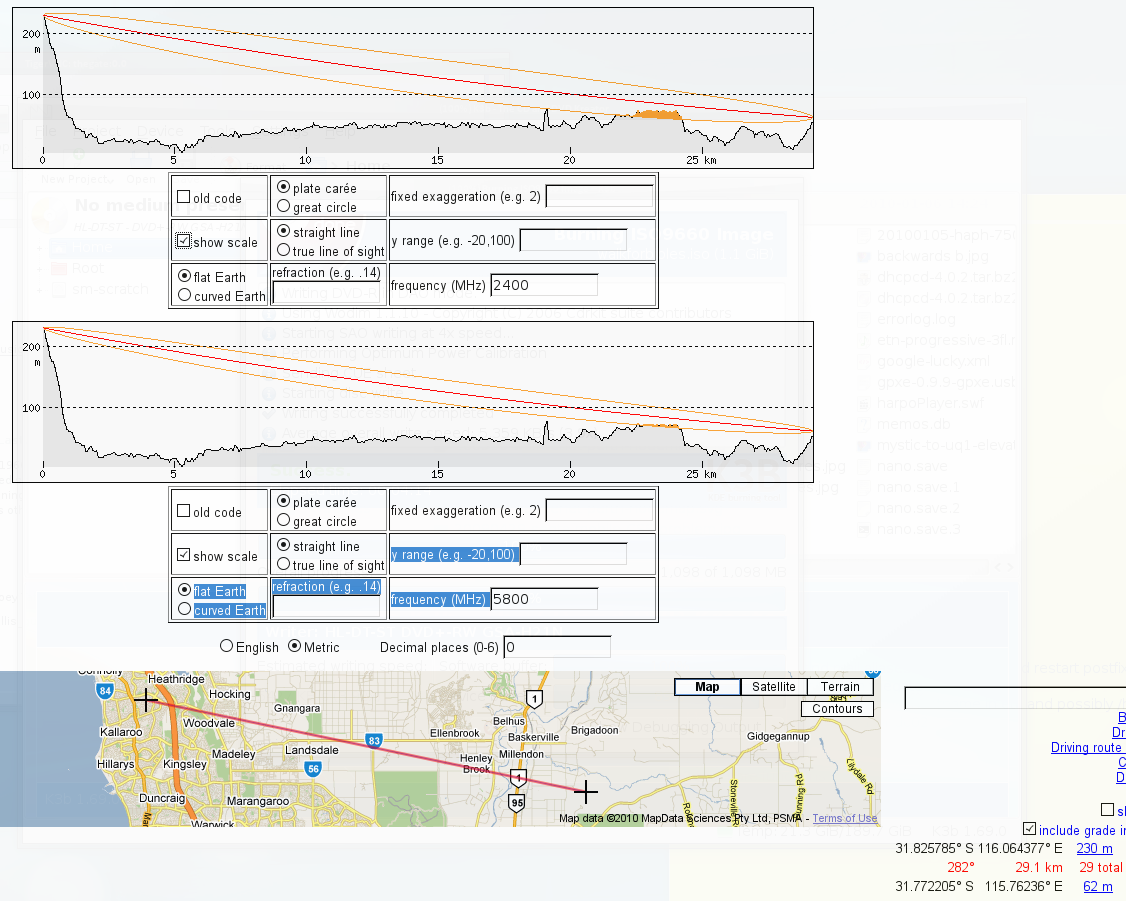
Task: Click the route 84 shield near Connolly
Action: [x=106, y=690]
